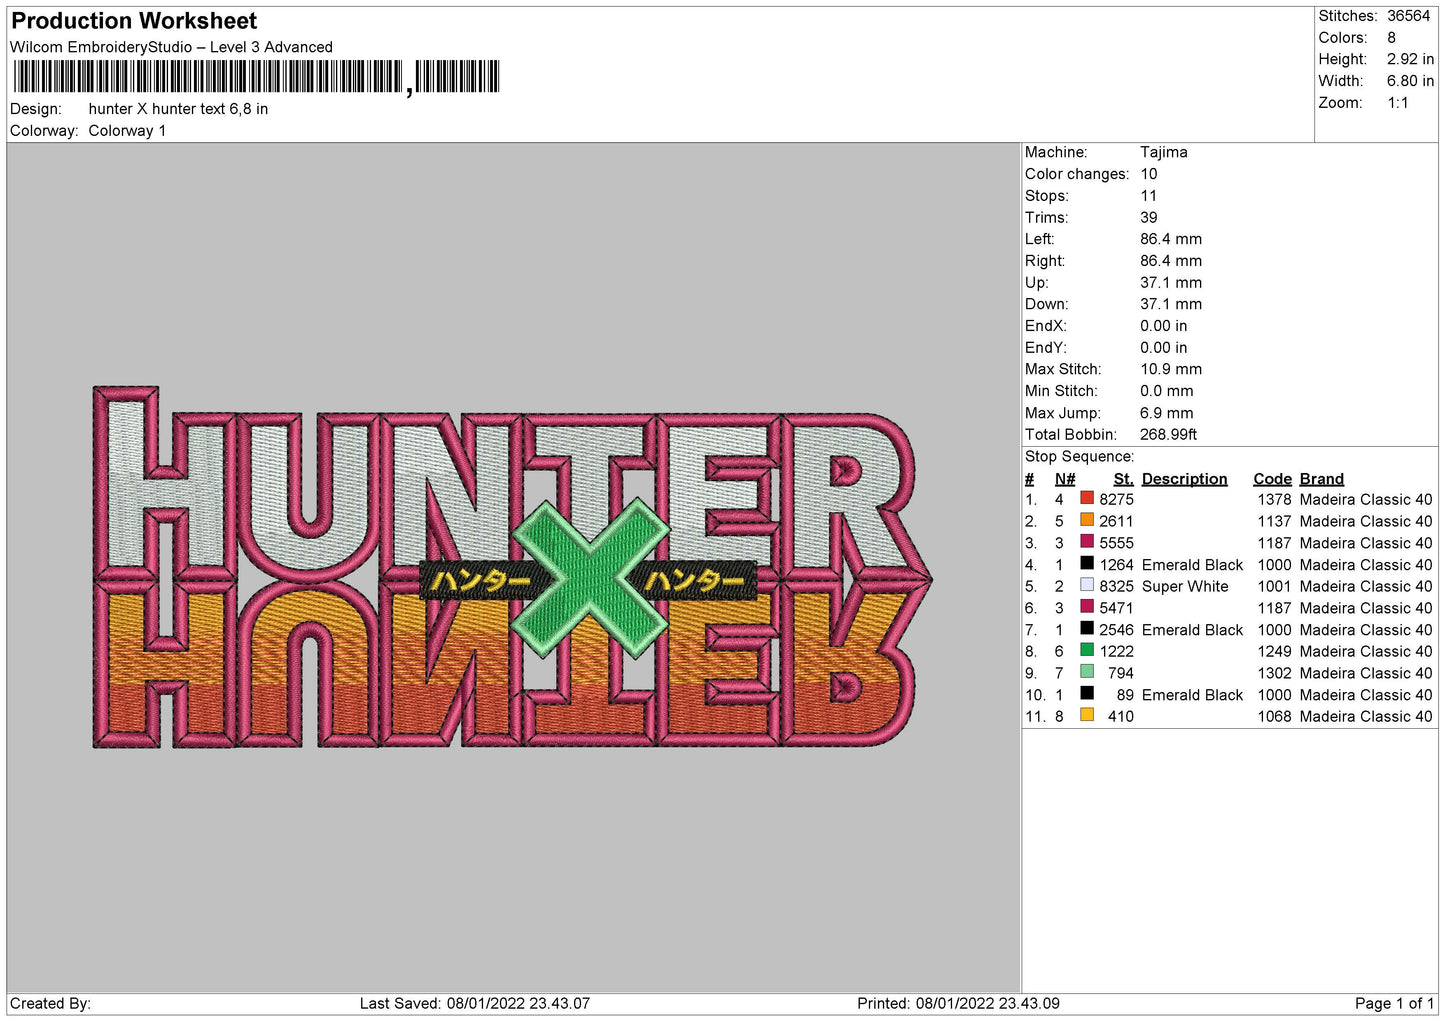The image size is (1445, 1021).
Task: Click the light green swatch in stop 9
Action: (1087, 672)
